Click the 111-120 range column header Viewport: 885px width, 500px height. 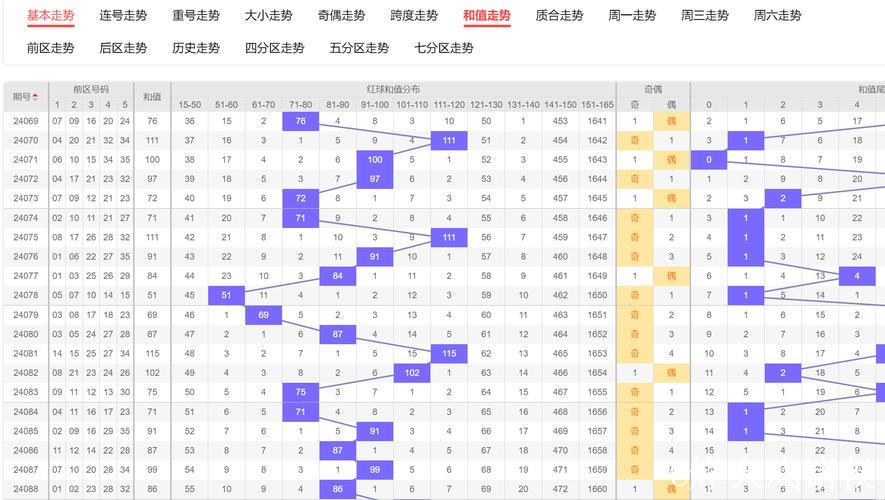449,105
